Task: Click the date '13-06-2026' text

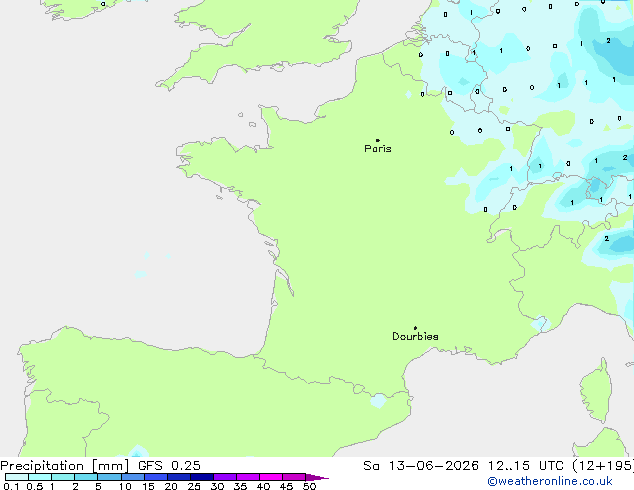Action: tap(433, 466)
